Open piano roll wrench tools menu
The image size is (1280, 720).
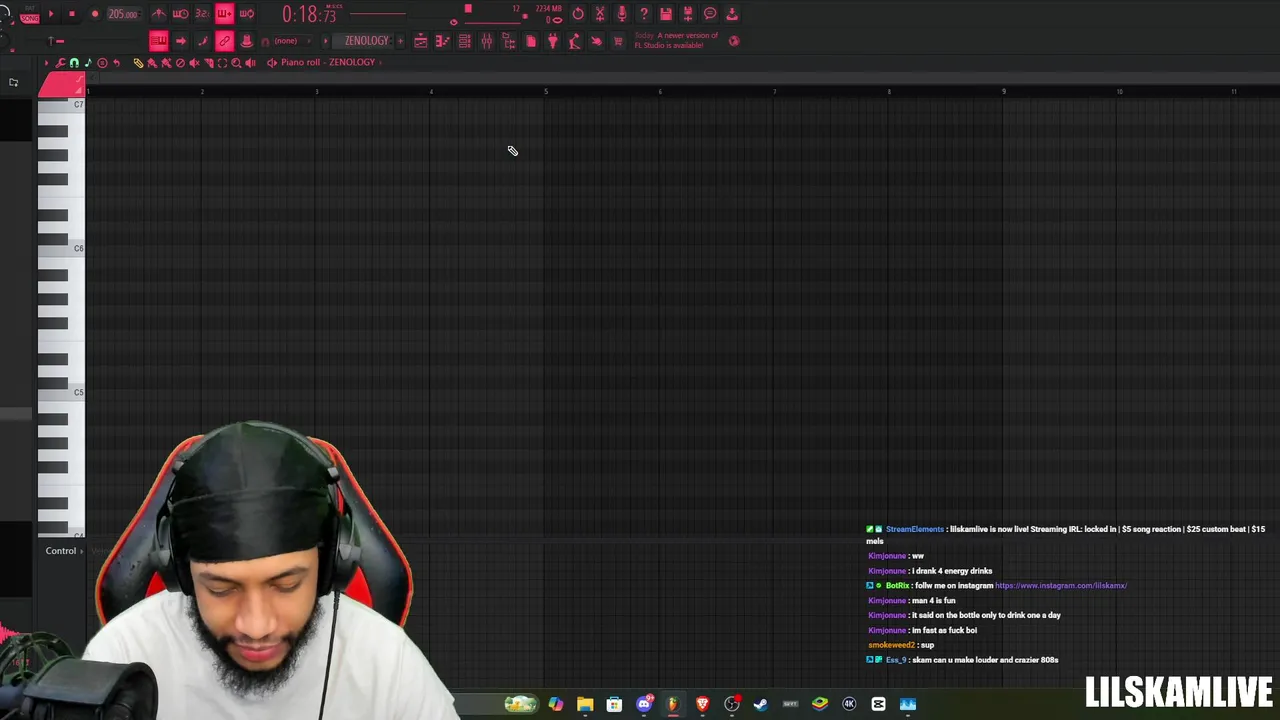[x=60, y=62]
